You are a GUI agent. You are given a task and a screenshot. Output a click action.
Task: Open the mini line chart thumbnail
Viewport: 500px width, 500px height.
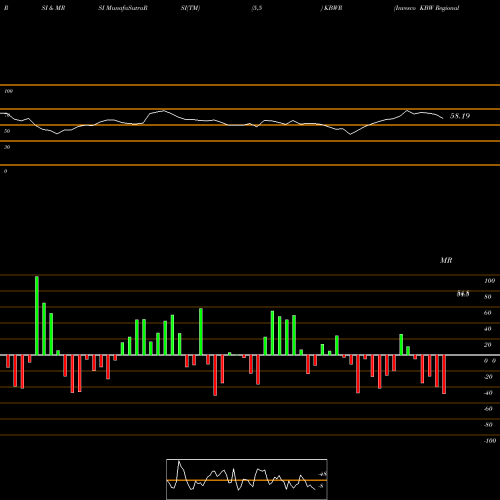pos(247,479)
